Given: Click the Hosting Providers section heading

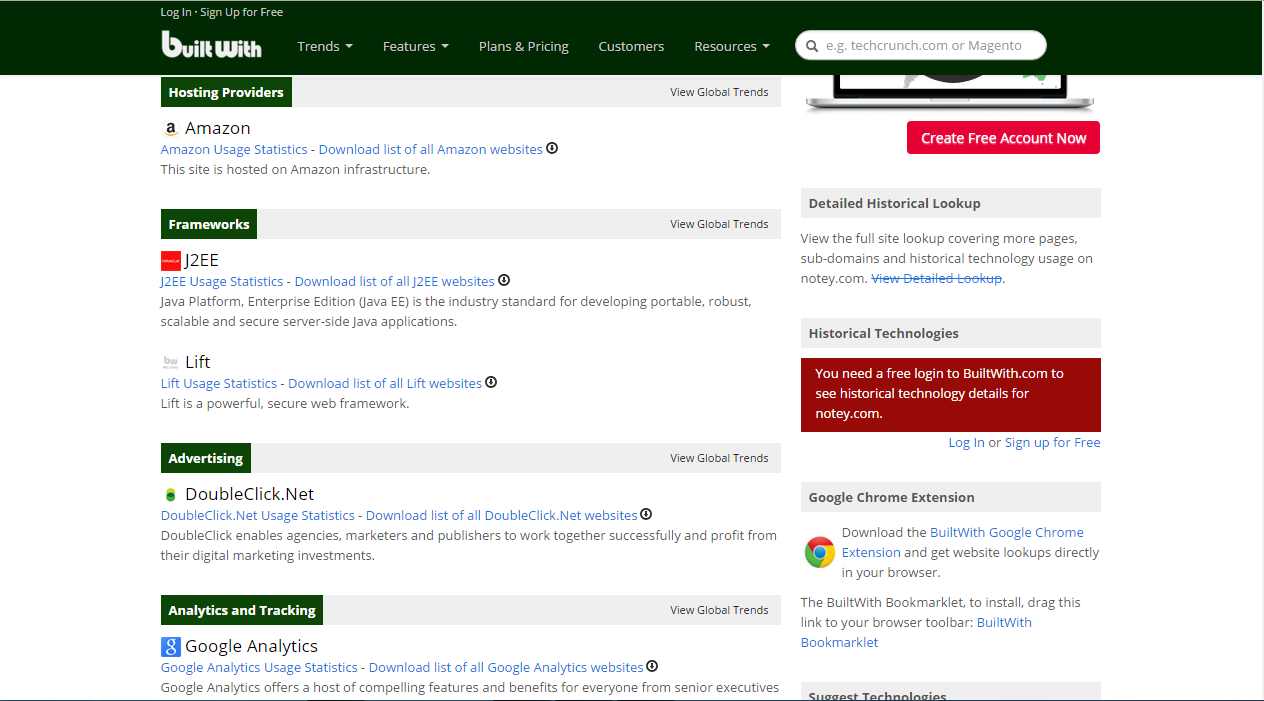Looking at the screenshot, I should 226,92.
